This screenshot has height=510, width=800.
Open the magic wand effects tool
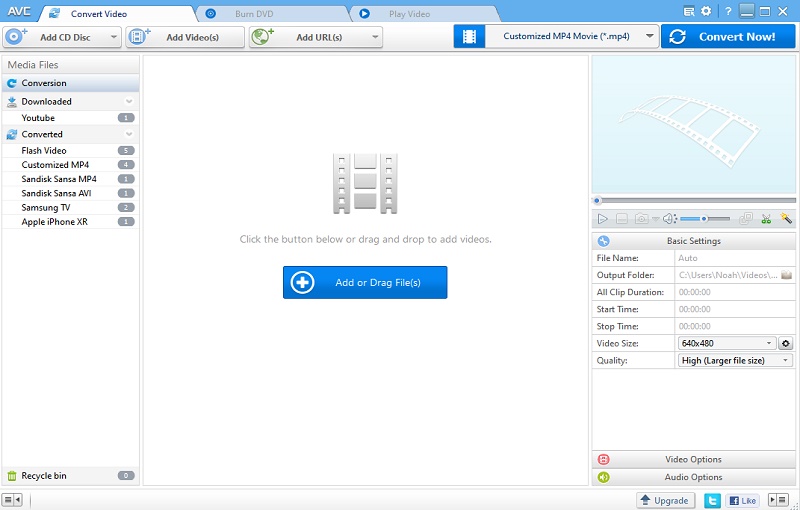pyautogui.click(x=786, y=218)
